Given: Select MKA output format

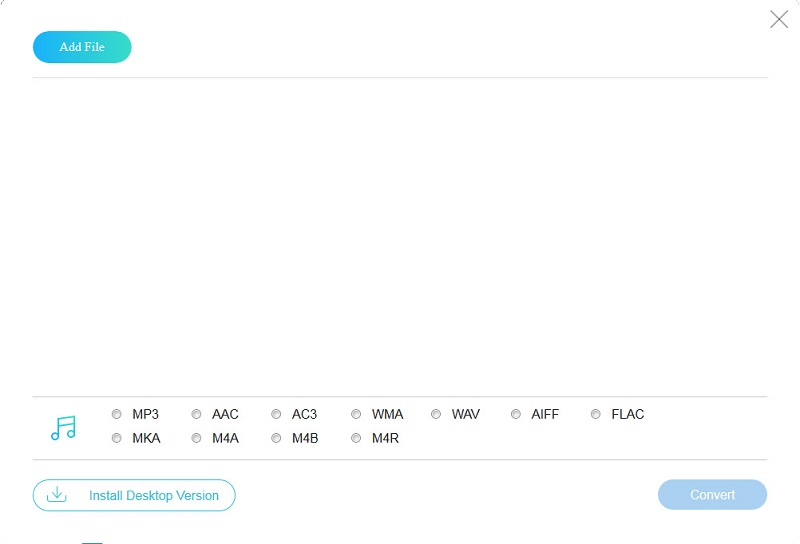Looking at the screenshot, I should click(117, 438).
